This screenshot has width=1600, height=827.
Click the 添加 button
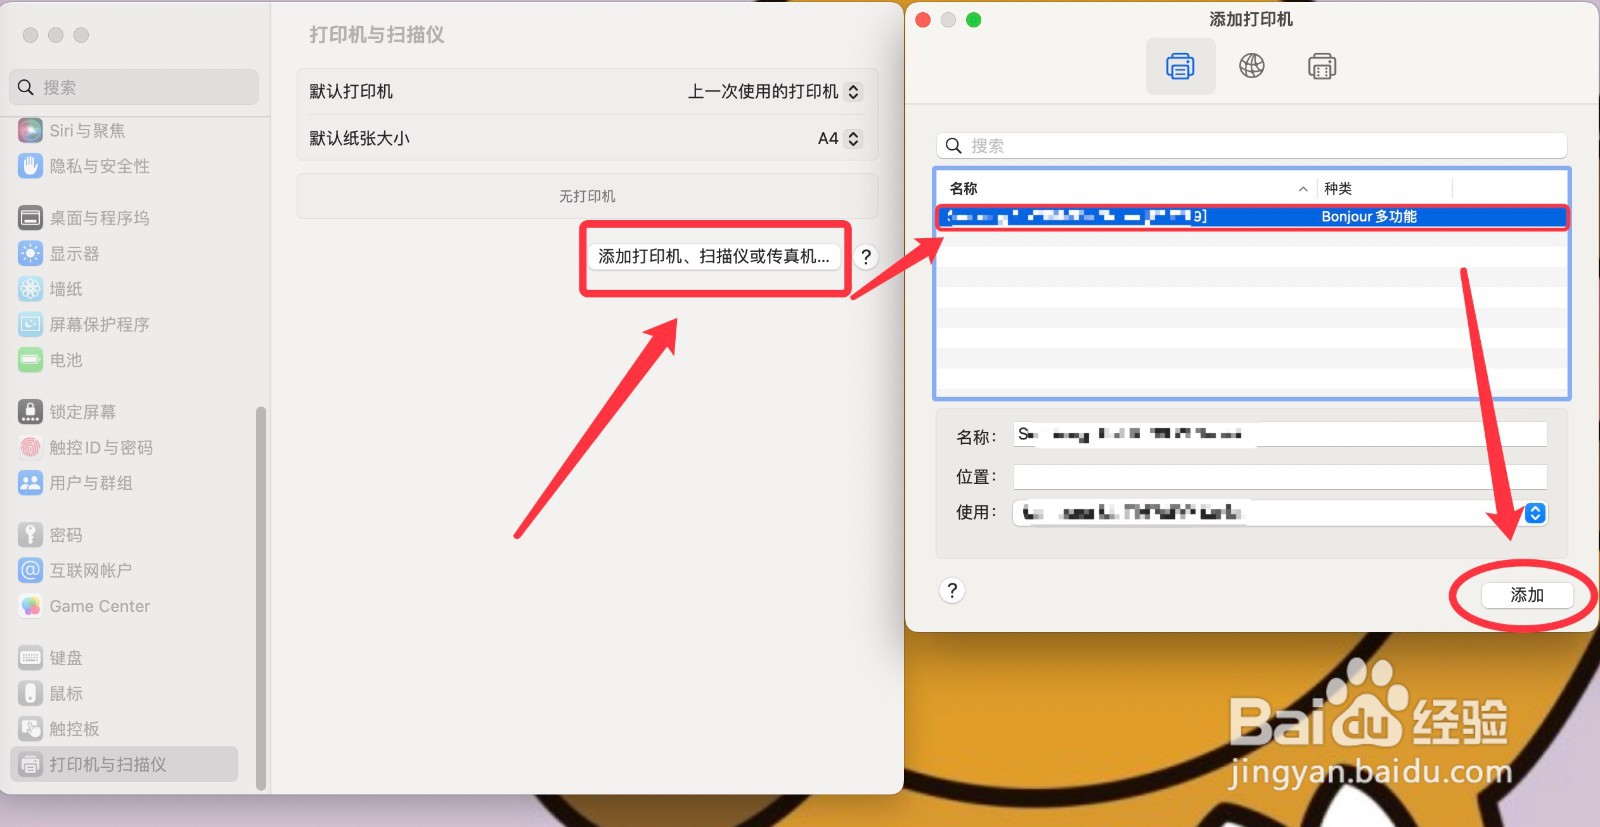coord(1527,595)
